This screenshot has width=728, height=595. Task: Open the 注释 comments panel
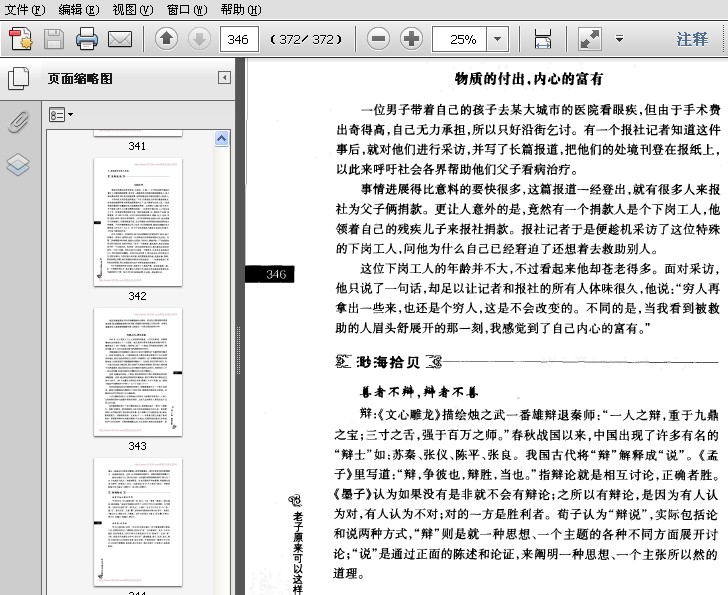692,39
